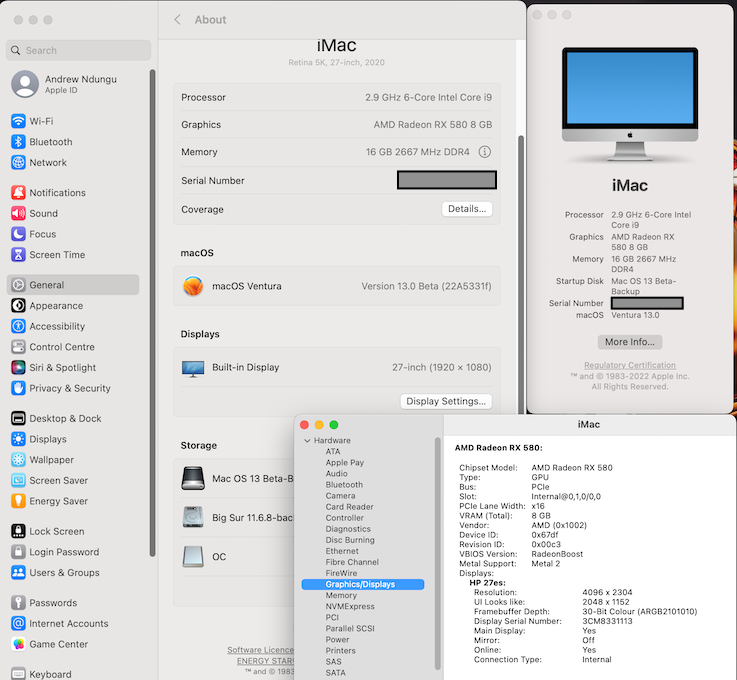Open Internet Accounts @ icon
Viewport: 737px width, 680px height.
coord(18,623)
